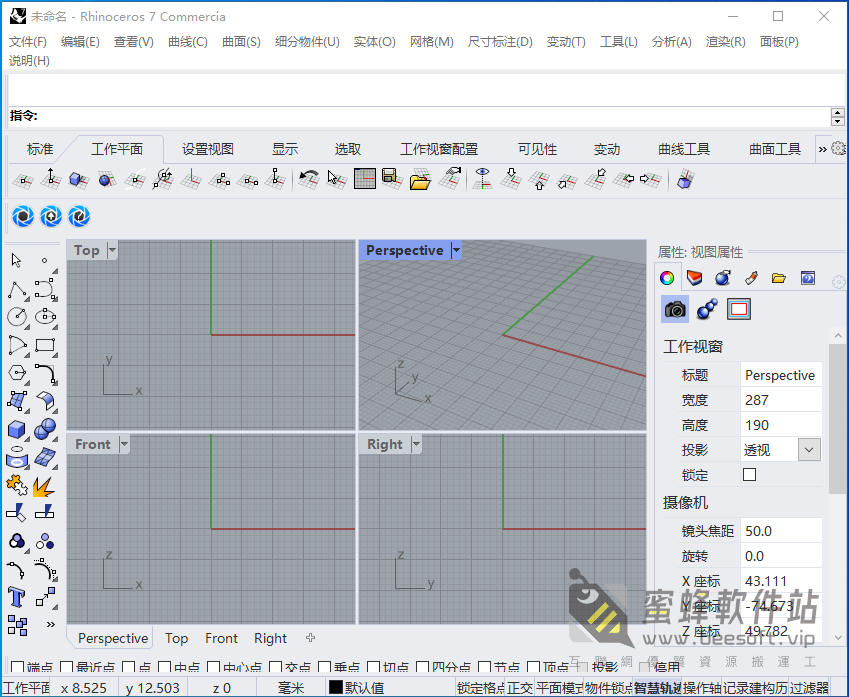Select the circle tool in left toolbar
849x697 pixels.
click(17, 317)
